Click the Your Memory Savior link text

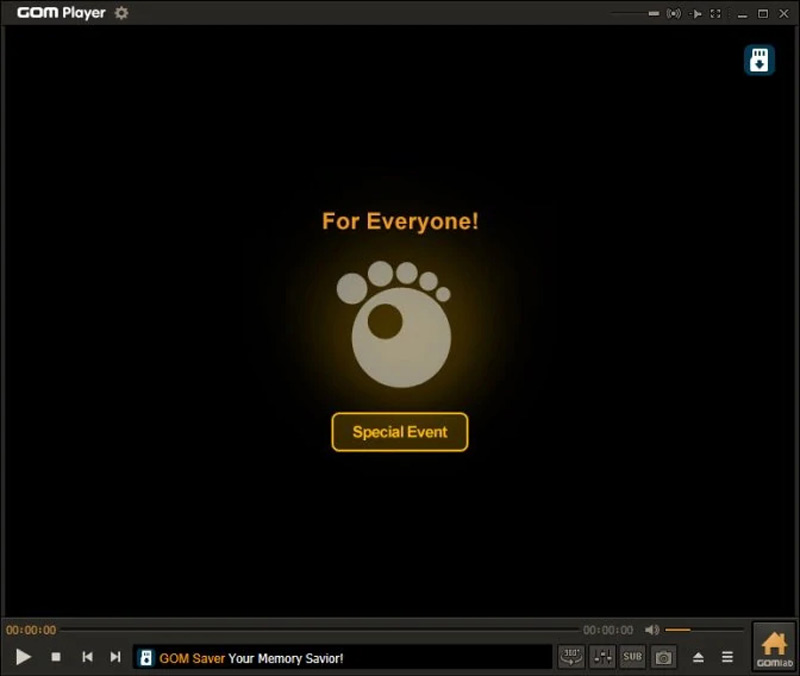[287, 658]
